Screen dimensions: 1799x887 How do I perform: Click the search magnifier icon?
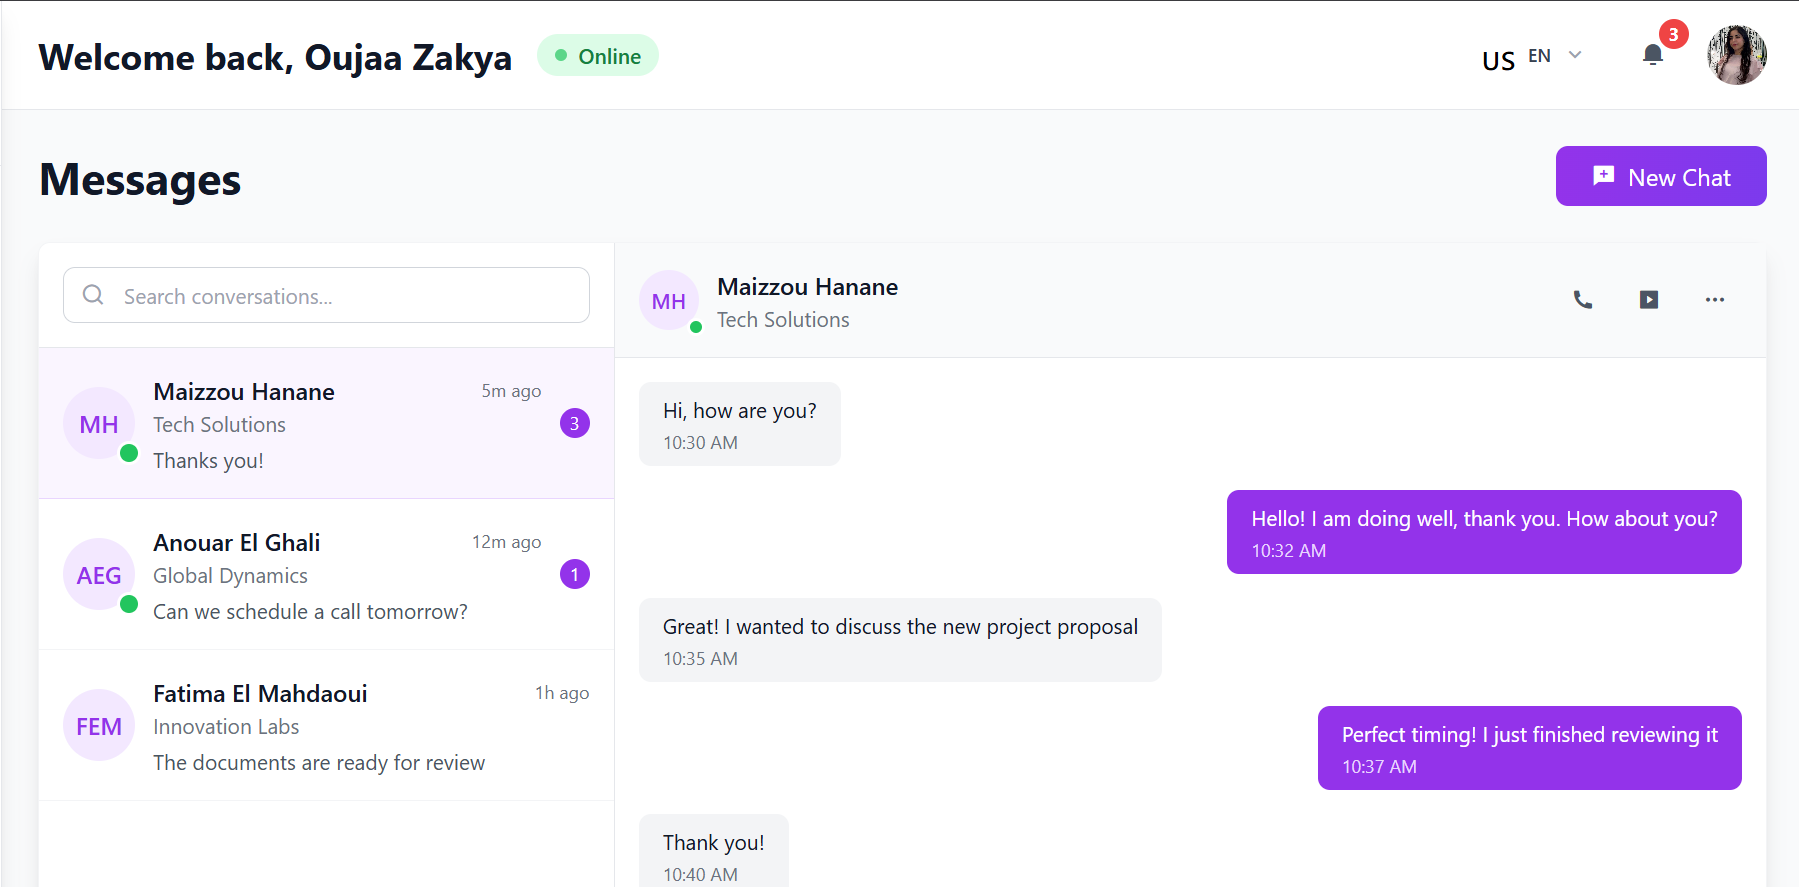(x=93, y=295)
